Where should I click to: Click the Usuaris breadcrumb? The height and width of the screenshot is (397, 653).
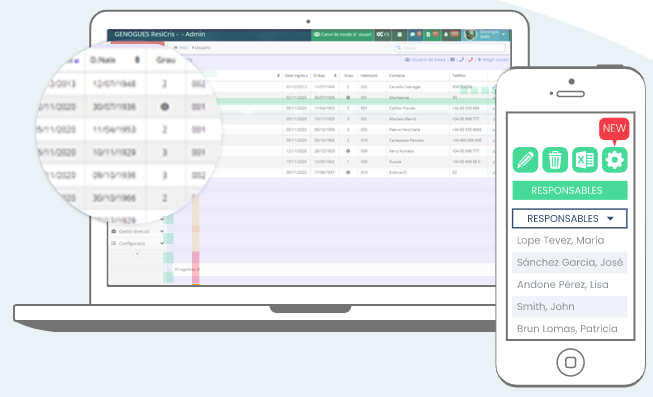(202, 48)
